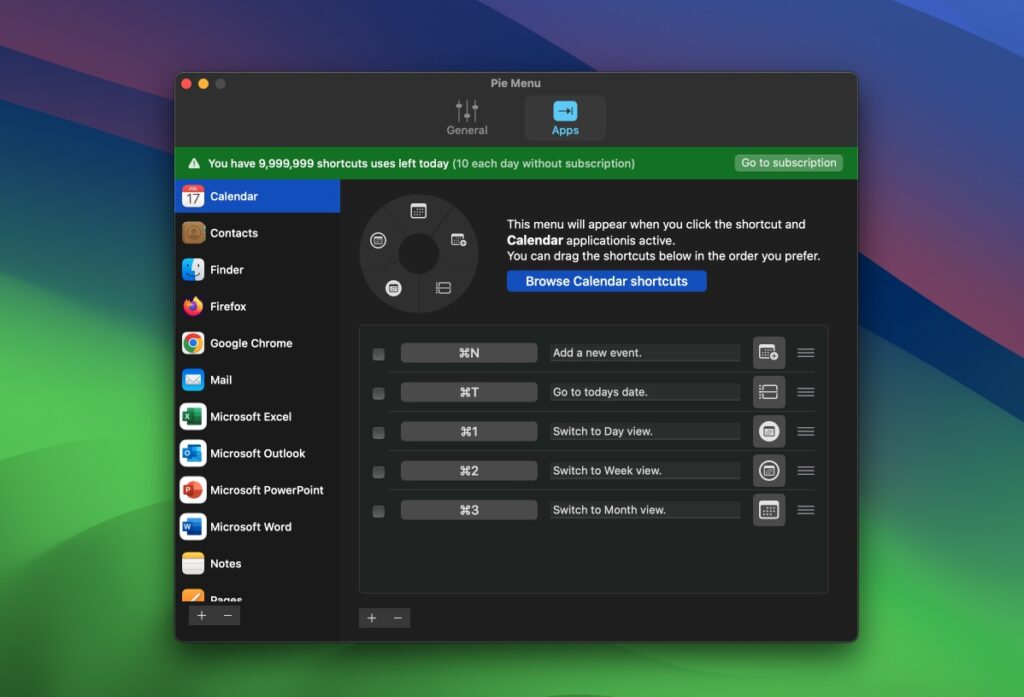Viewport: 1024px width, 697px height.
Task: Tick the checkbox for 'Go to todays date'
Action: click(378, 393)
